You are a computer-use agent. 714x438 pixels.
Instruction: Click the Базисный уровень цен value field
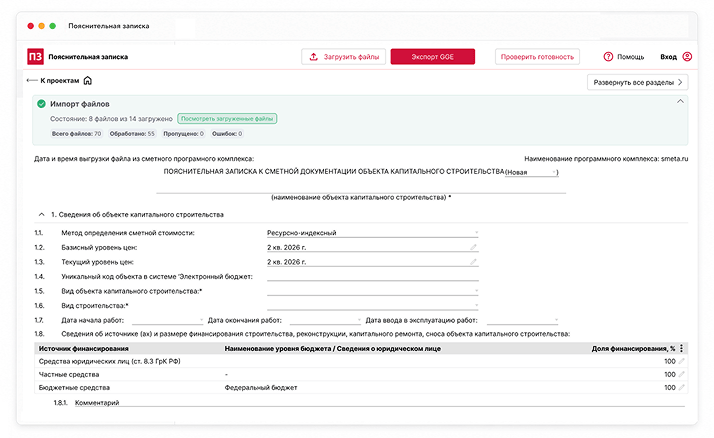[x=372, y=247]
